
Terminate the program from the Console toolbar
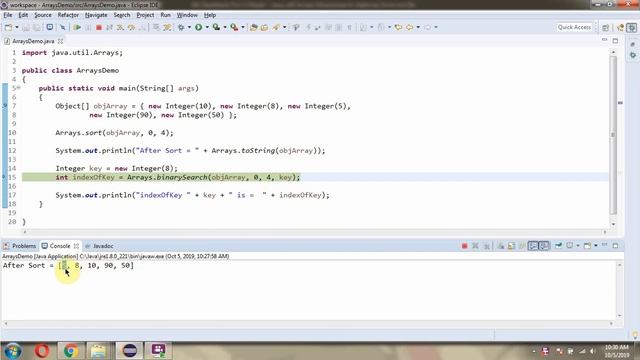(x=464, y=246)
